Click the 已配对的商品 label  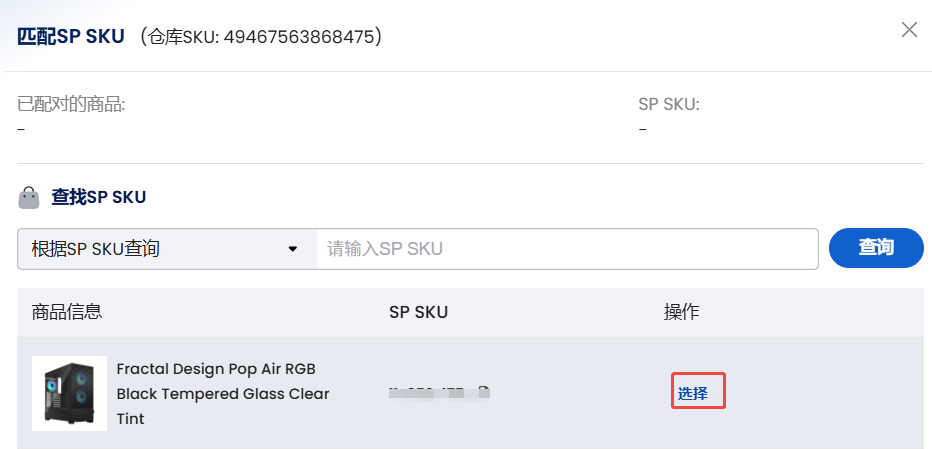coord(71,104)
